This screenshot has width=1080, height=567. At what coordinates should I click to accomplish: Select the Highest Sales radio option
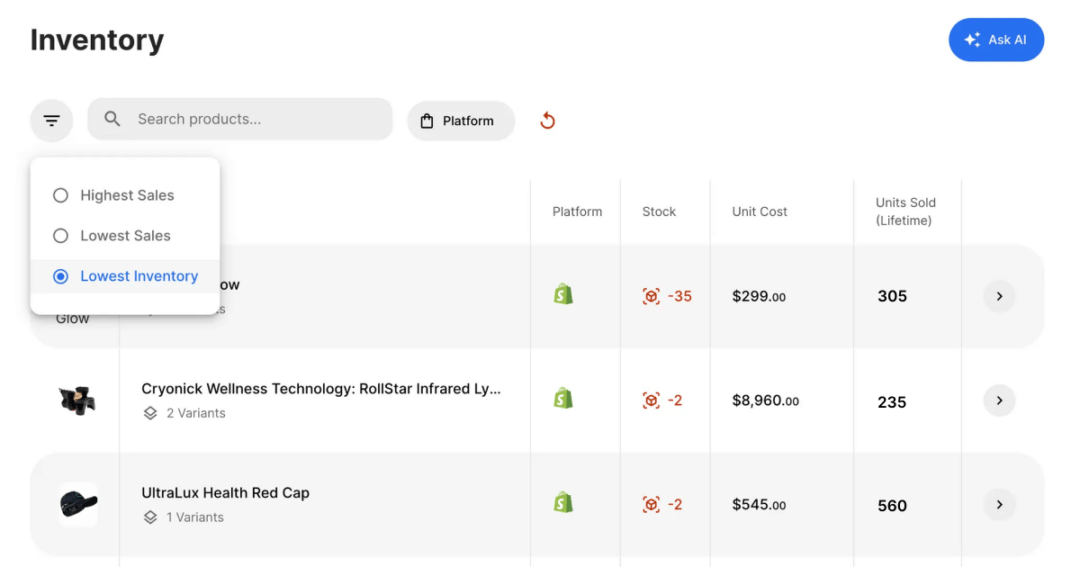click(x=61, y=196)
